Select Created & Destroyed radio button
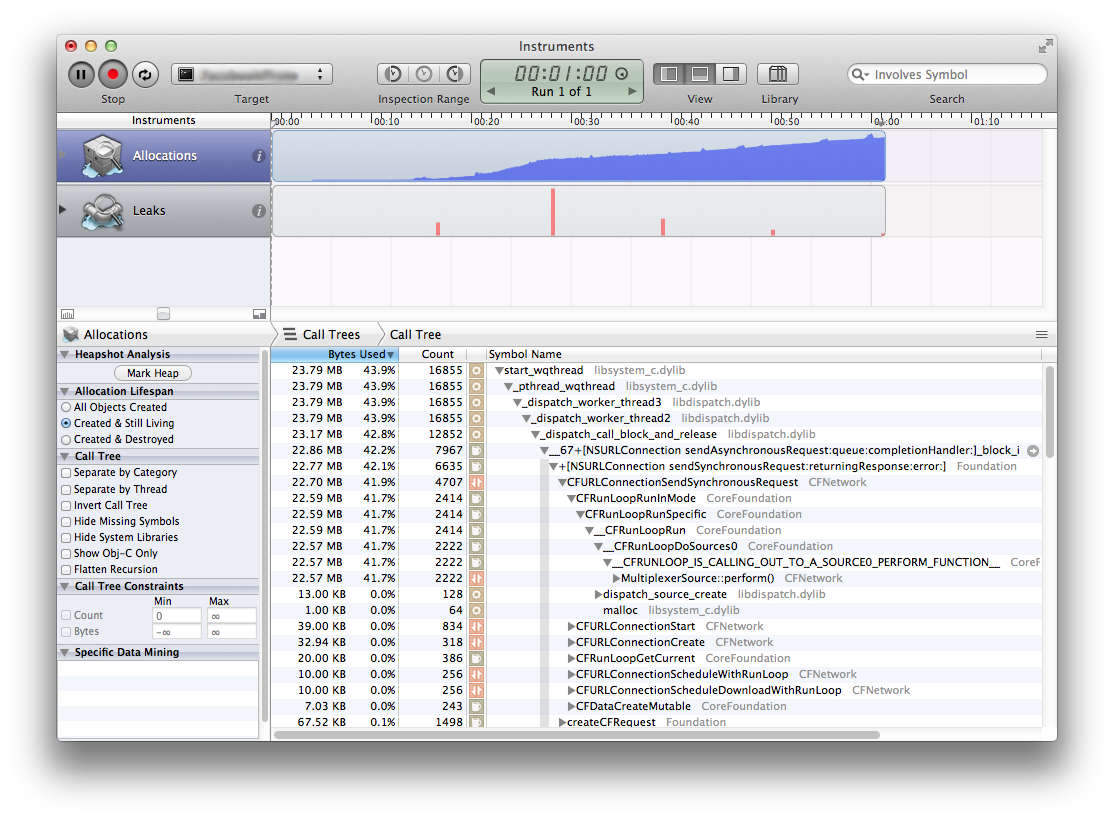1114x820 pixels. click(66, 439)
